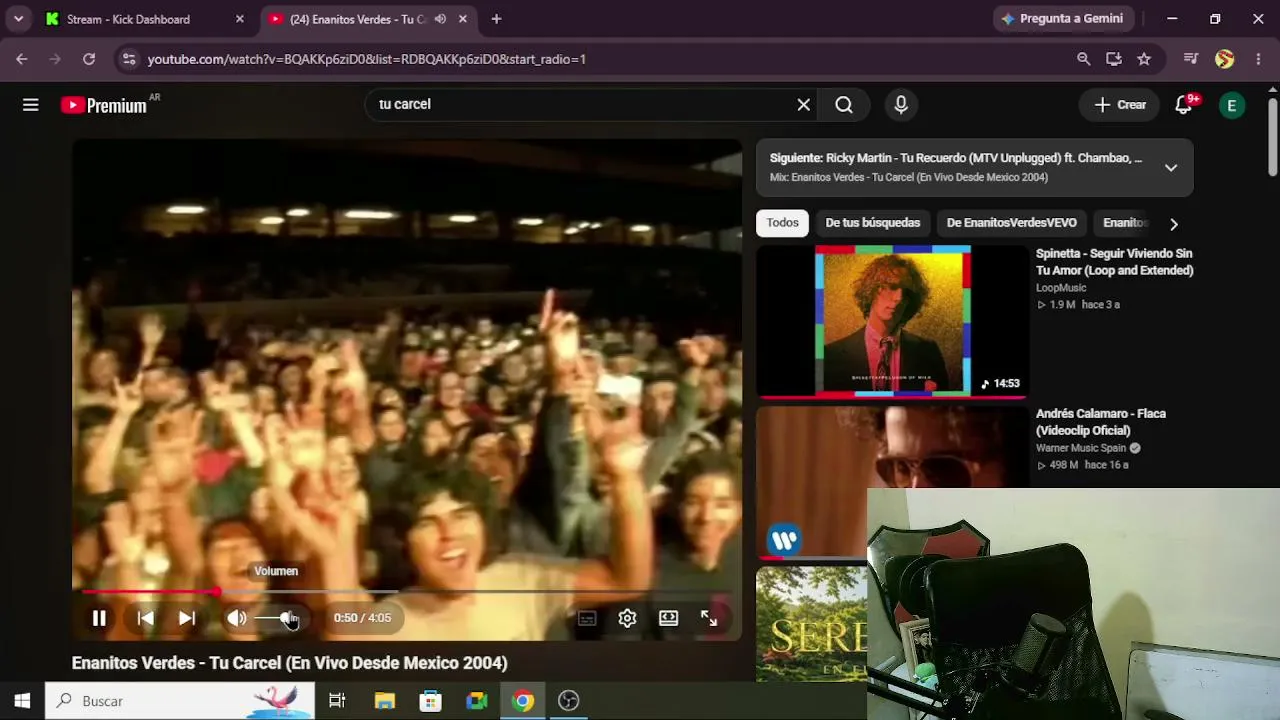Go to the previous video

click(x=146, y=618)
